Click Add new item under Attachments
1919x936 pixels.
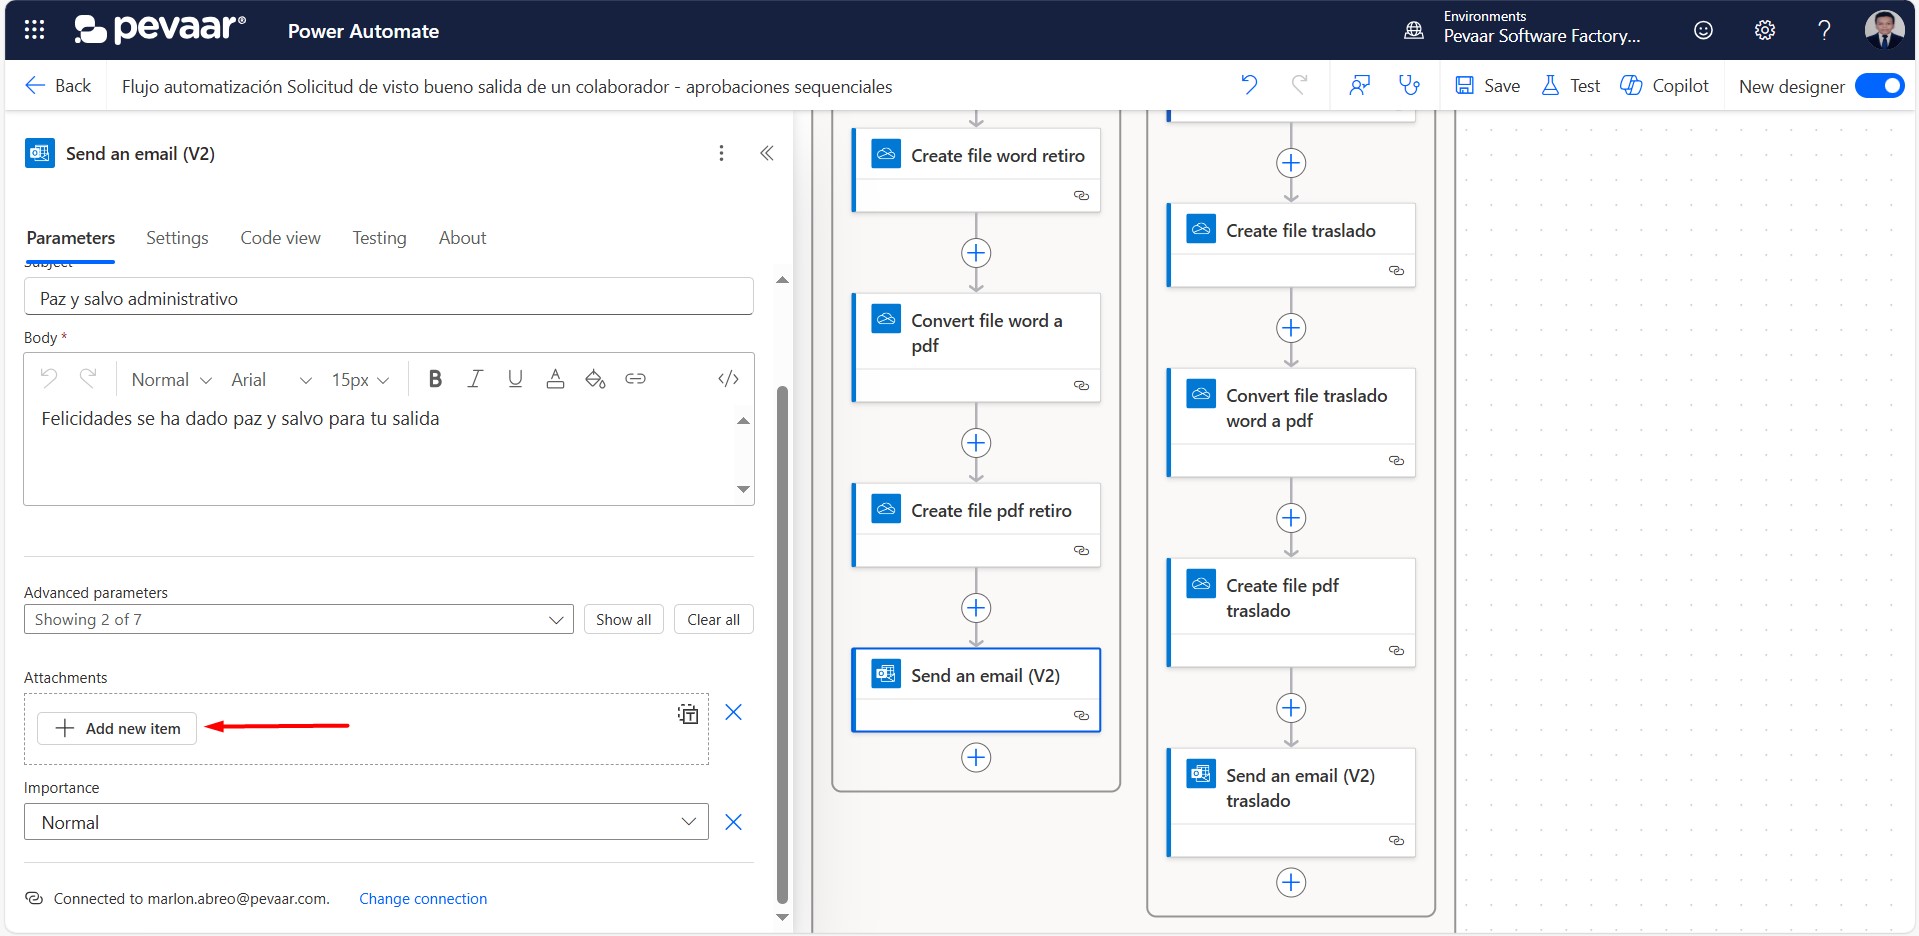pyautogui.click(x=117, y=728)
